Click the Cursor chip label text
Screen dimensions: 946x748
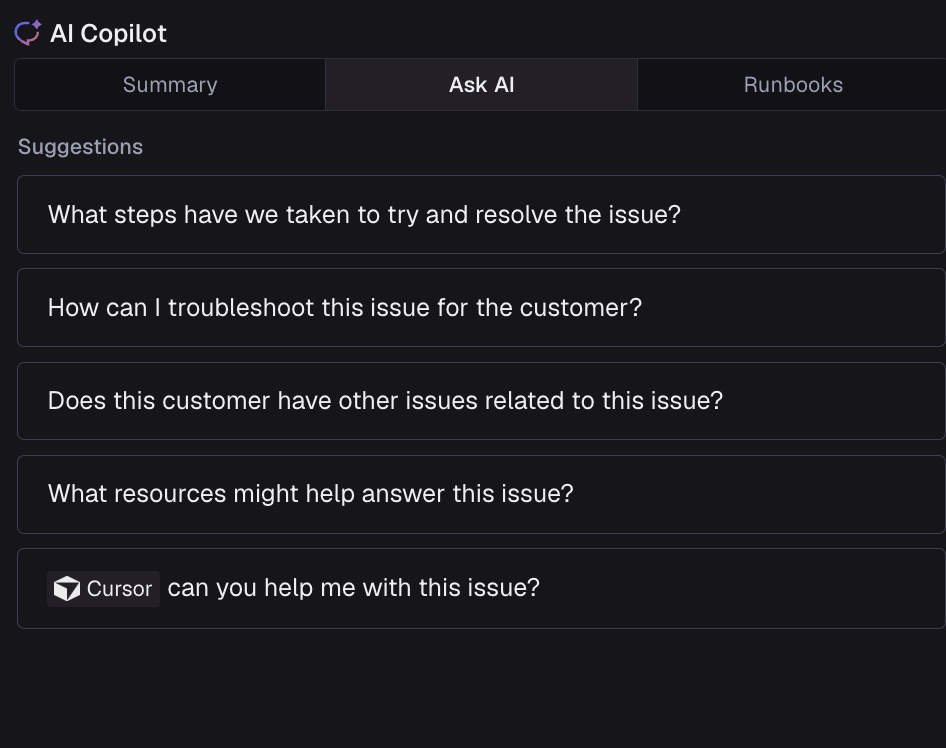119,589
